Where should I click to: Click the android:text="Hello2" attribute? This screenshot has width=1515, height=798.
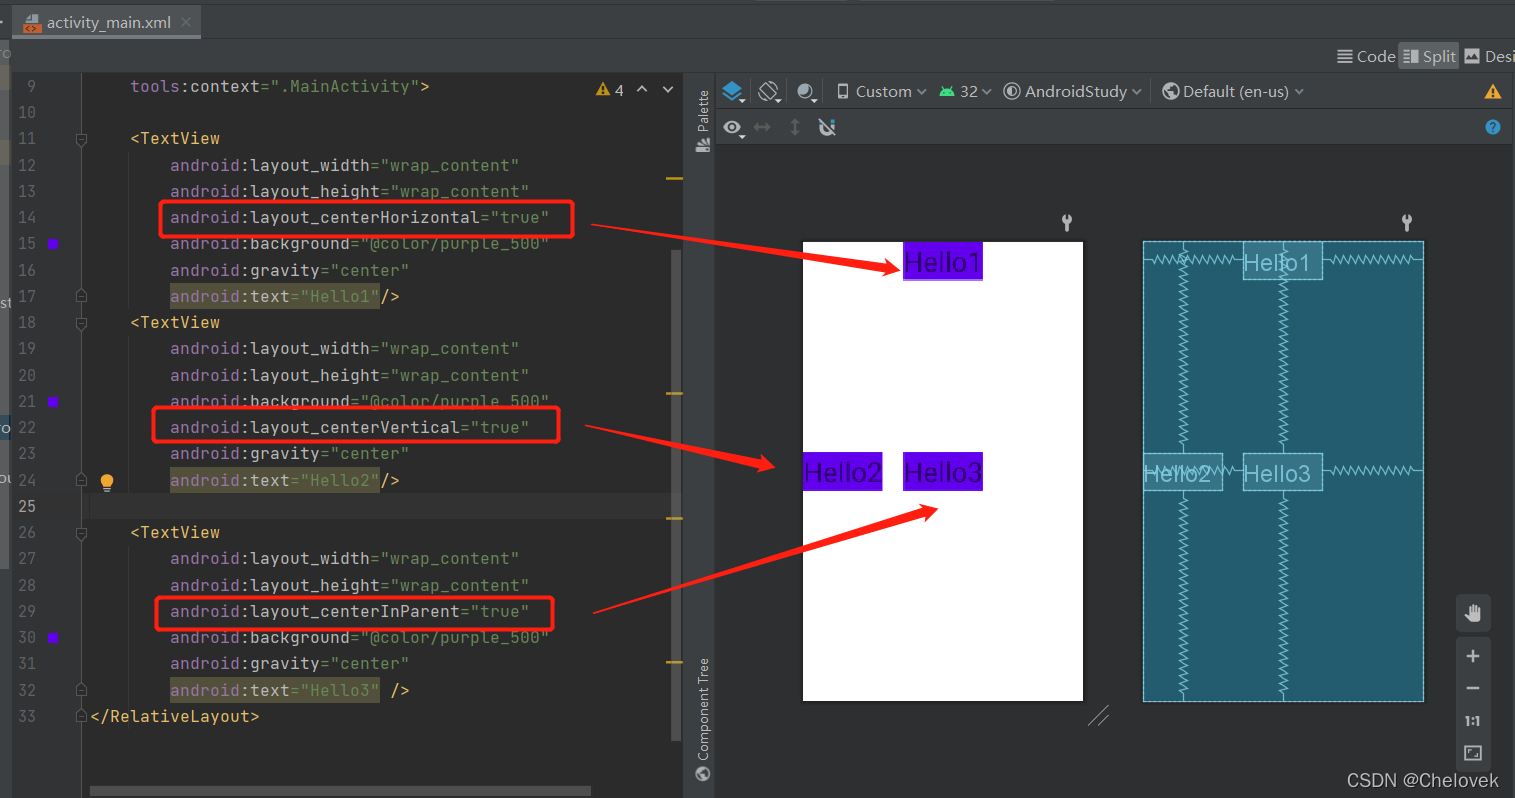[275, 481]
